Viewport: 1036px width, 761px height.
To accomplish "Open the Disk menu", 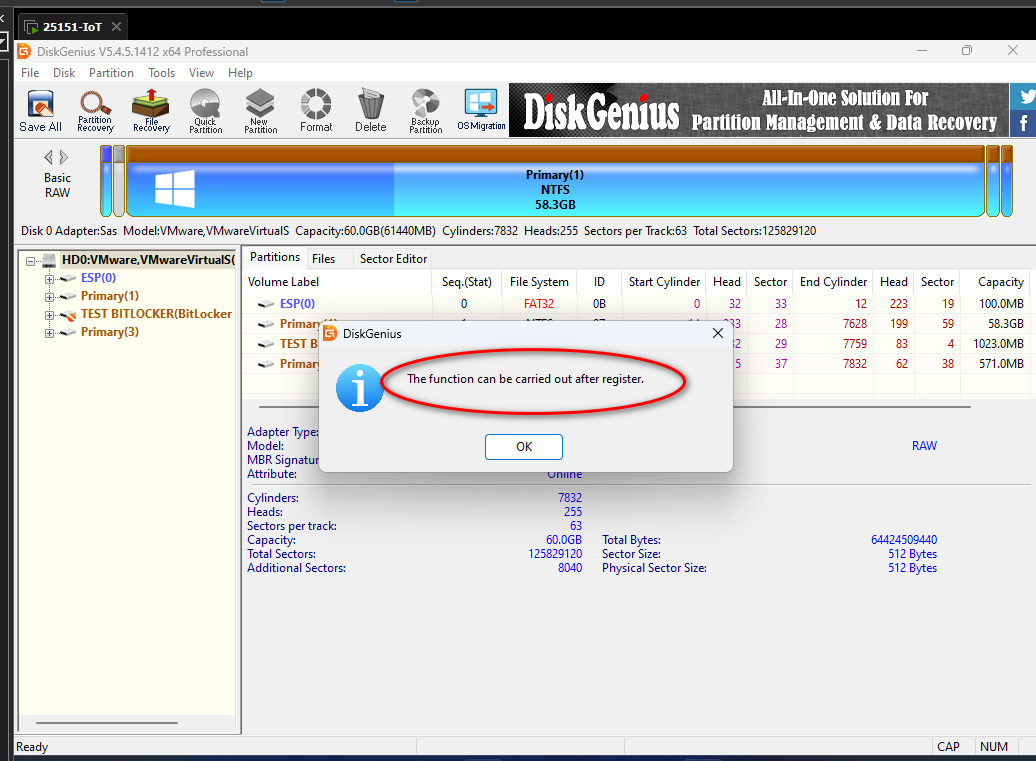I will click(x=64, y=73).
